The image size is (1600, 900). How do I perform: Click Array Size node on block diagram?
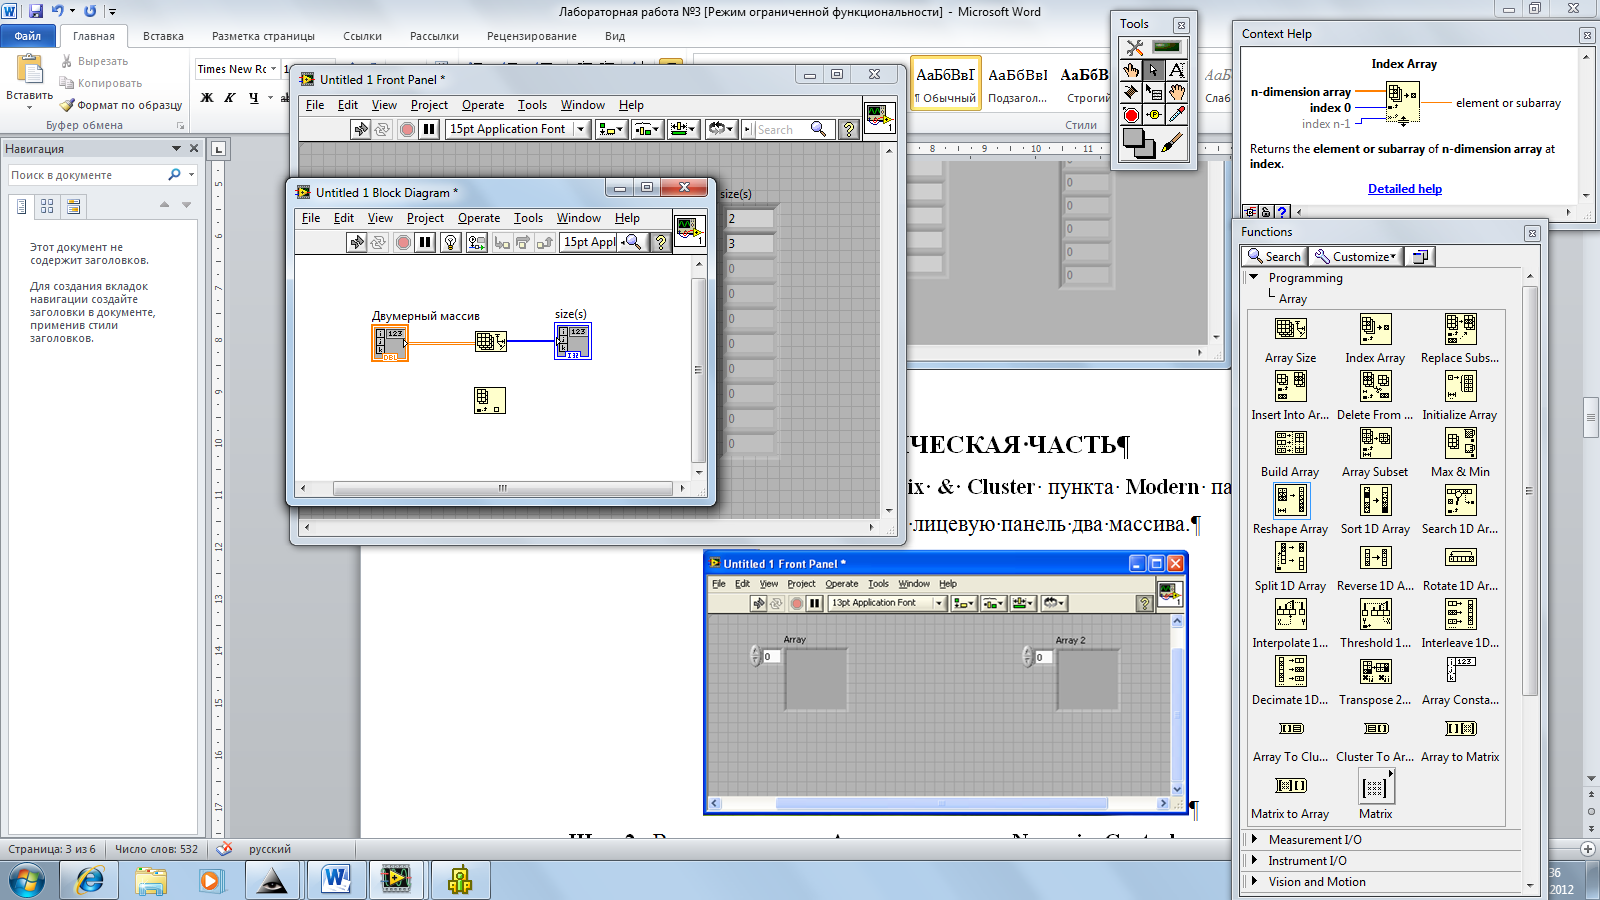coord(490,342)
